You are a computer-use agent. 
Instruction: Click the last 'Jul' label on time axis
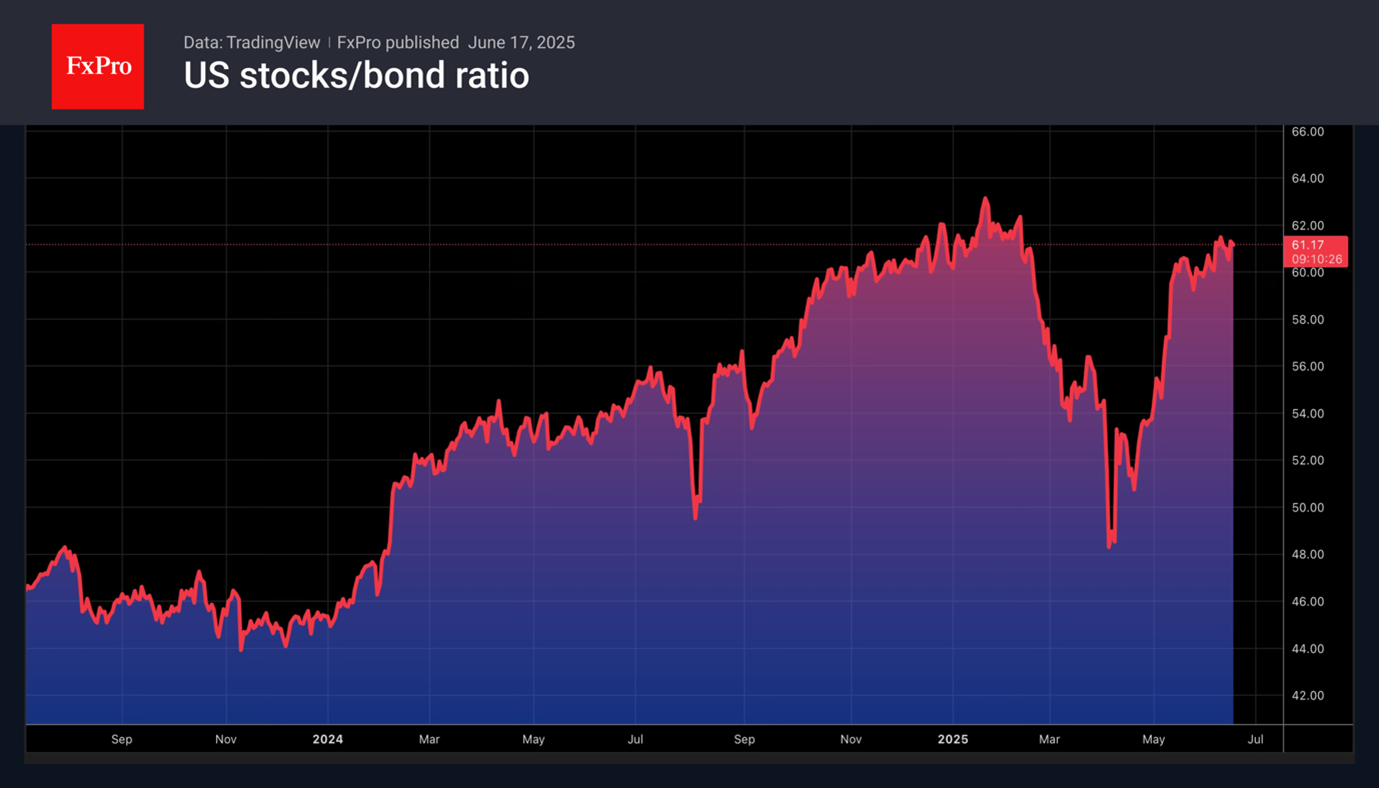pos(1256,739)
